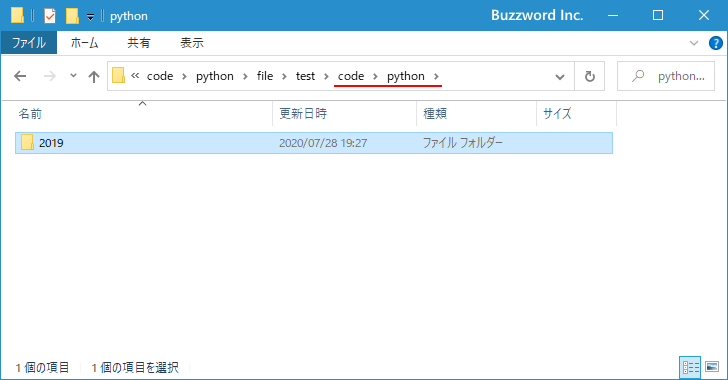This screenshot has width=728, height=380.
Task: Maximize the Explorer window
Action: pos(658,15)
